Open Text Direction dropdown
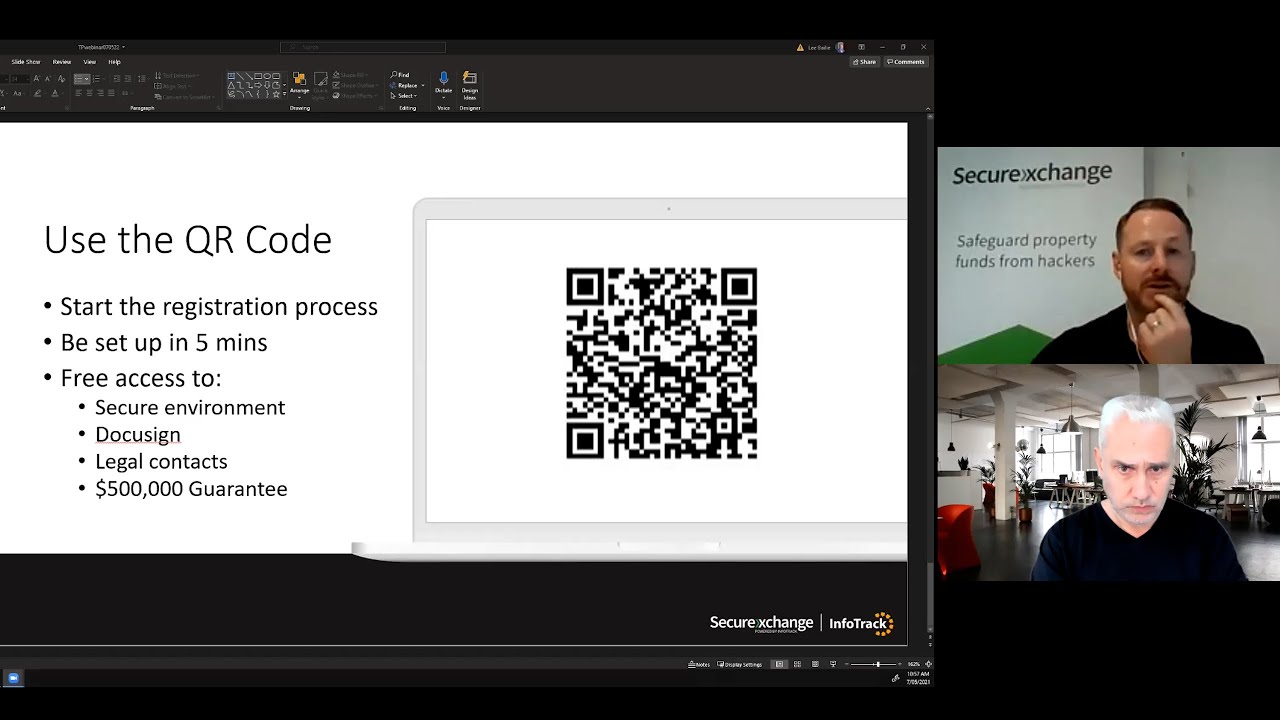1280x720 pixels. [178, 76]
